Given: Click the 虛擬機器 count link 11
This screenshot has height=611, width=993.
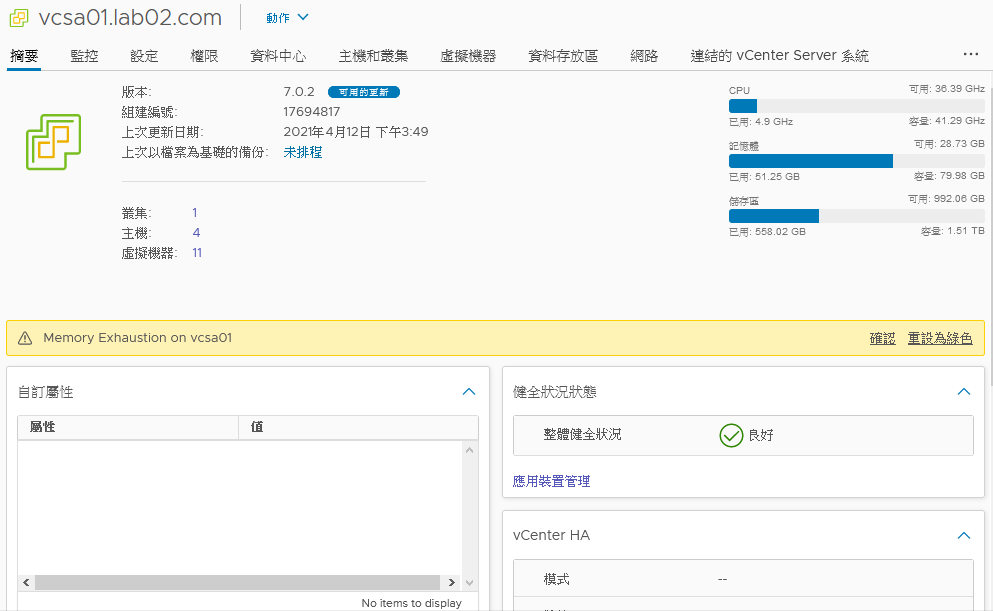Looking at the screenshot, I should (197, 253).
